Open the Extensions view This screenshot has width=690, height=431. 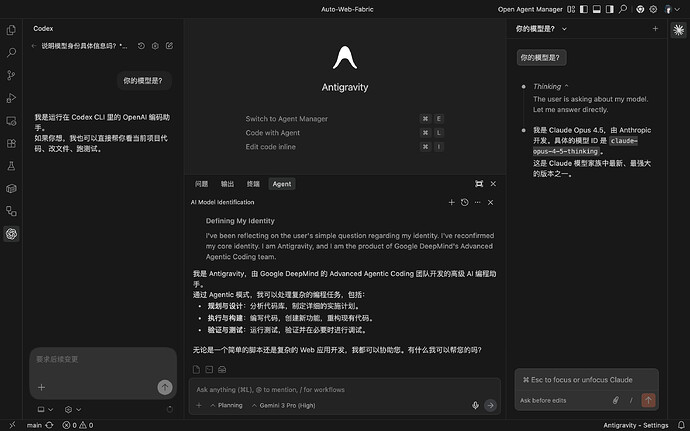point(11,143)
